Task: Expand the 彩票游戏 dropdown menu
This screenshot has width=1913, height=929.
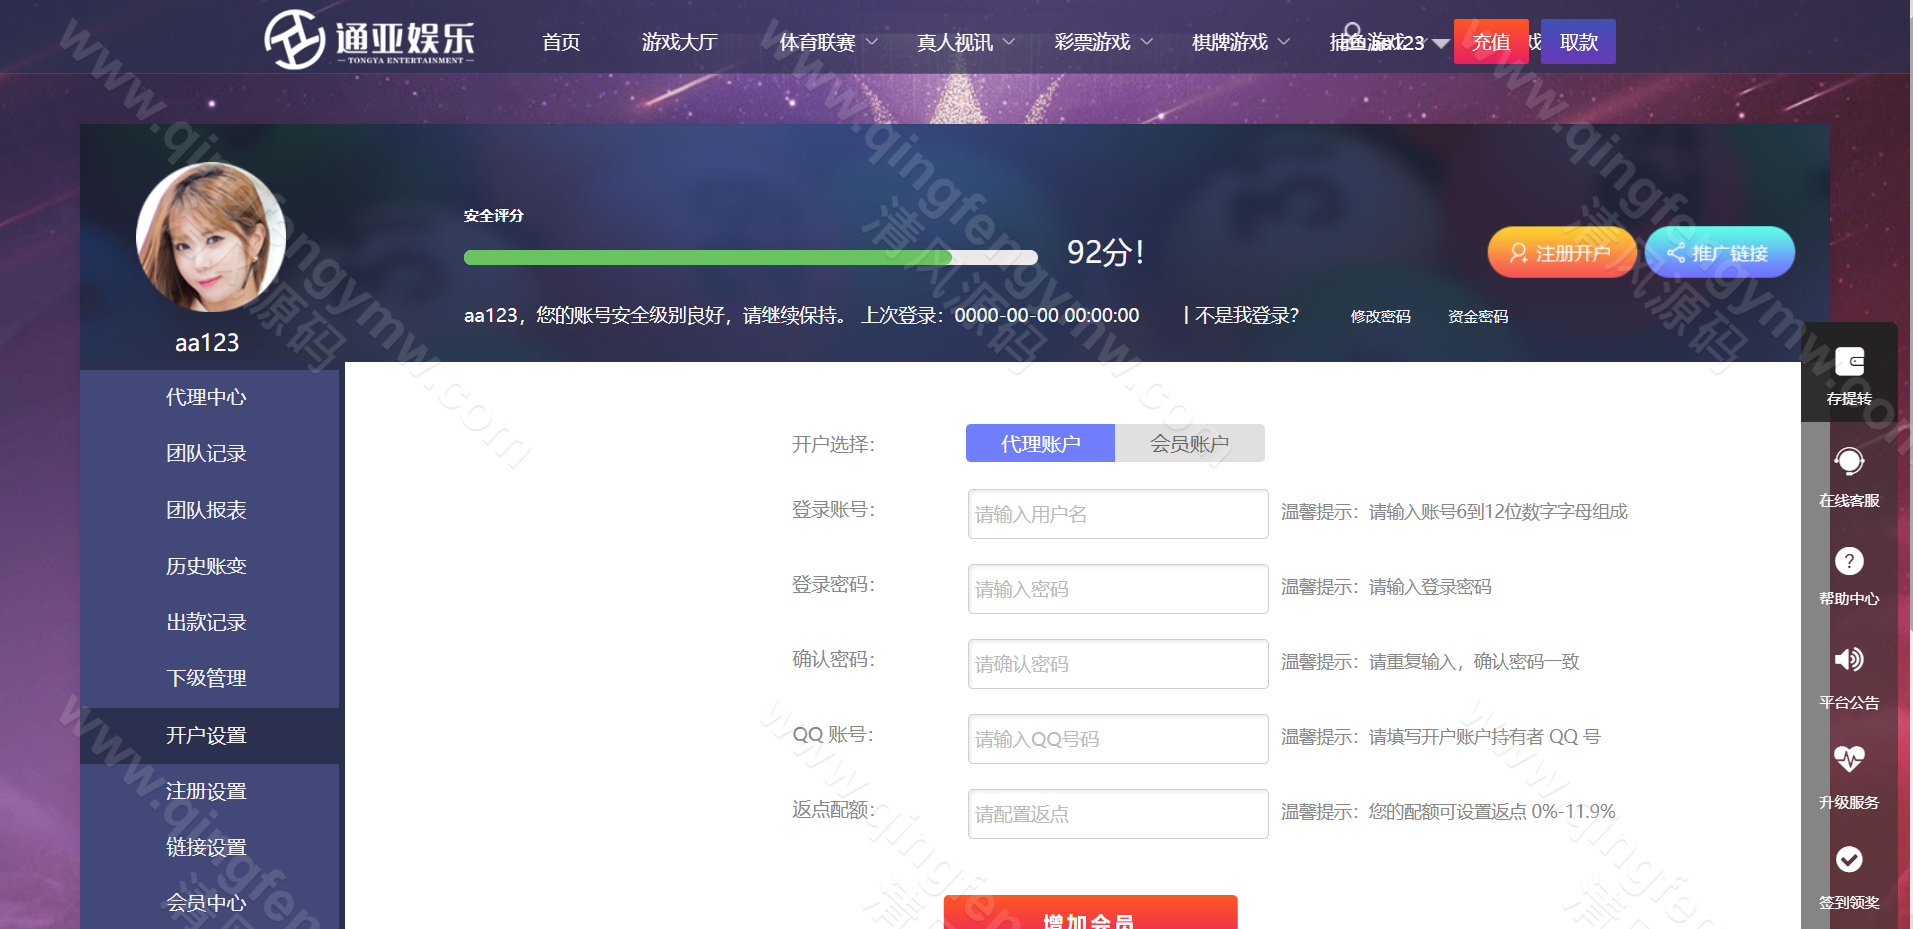Action: [1103, 42]
